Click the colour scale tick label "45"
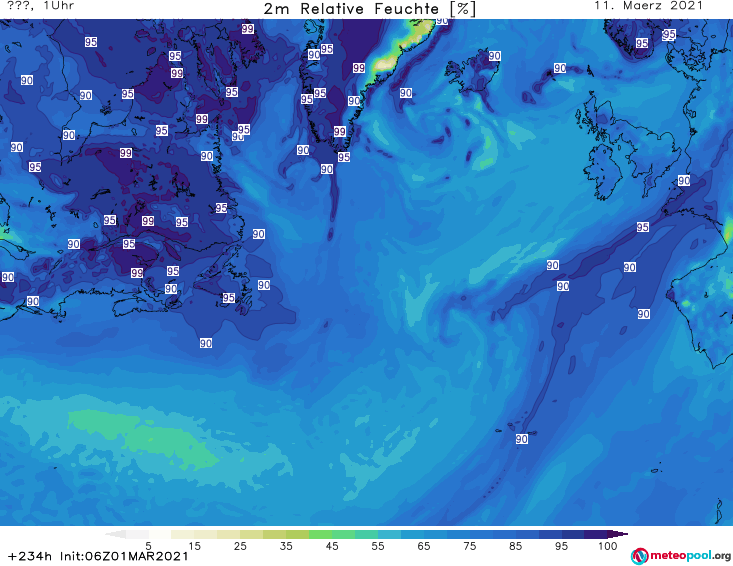 click(x=331, y=546)
